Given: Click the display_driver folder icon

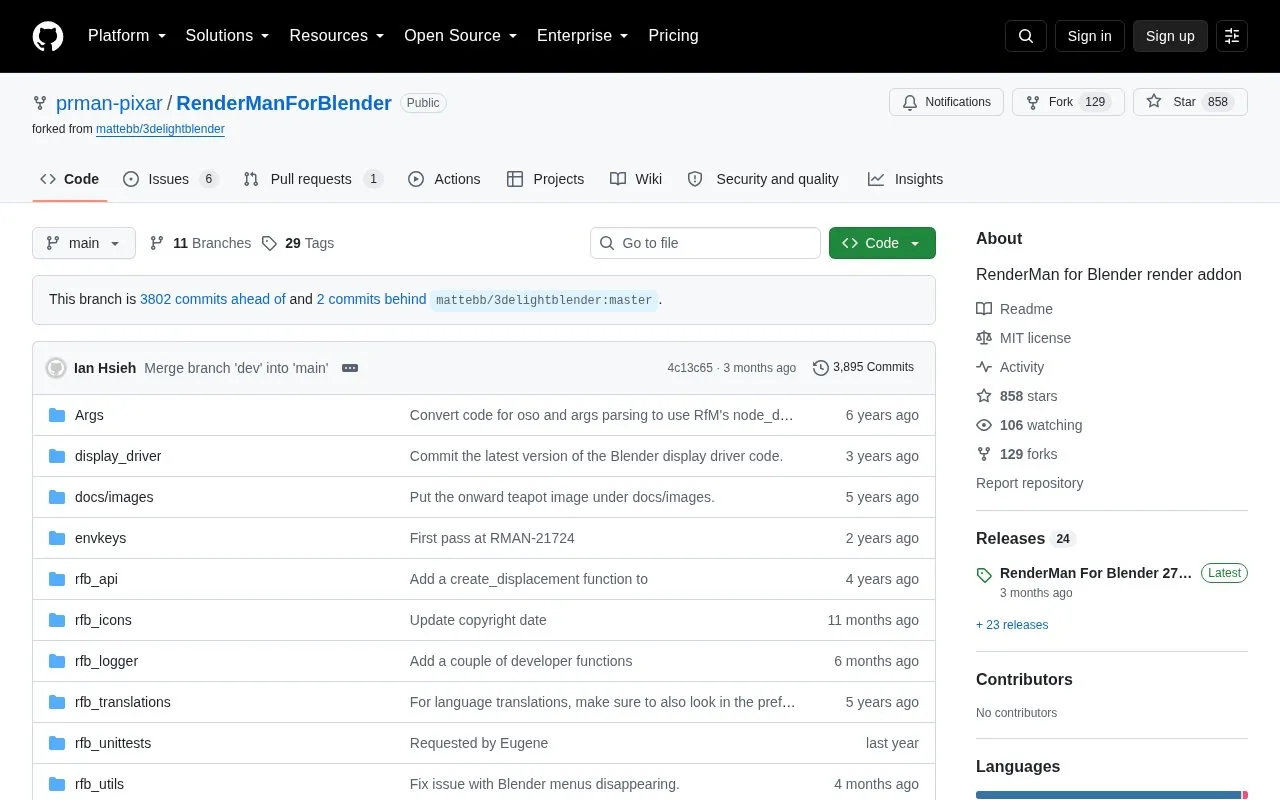Looking at the screenshot, I should [x=57, y=456].
